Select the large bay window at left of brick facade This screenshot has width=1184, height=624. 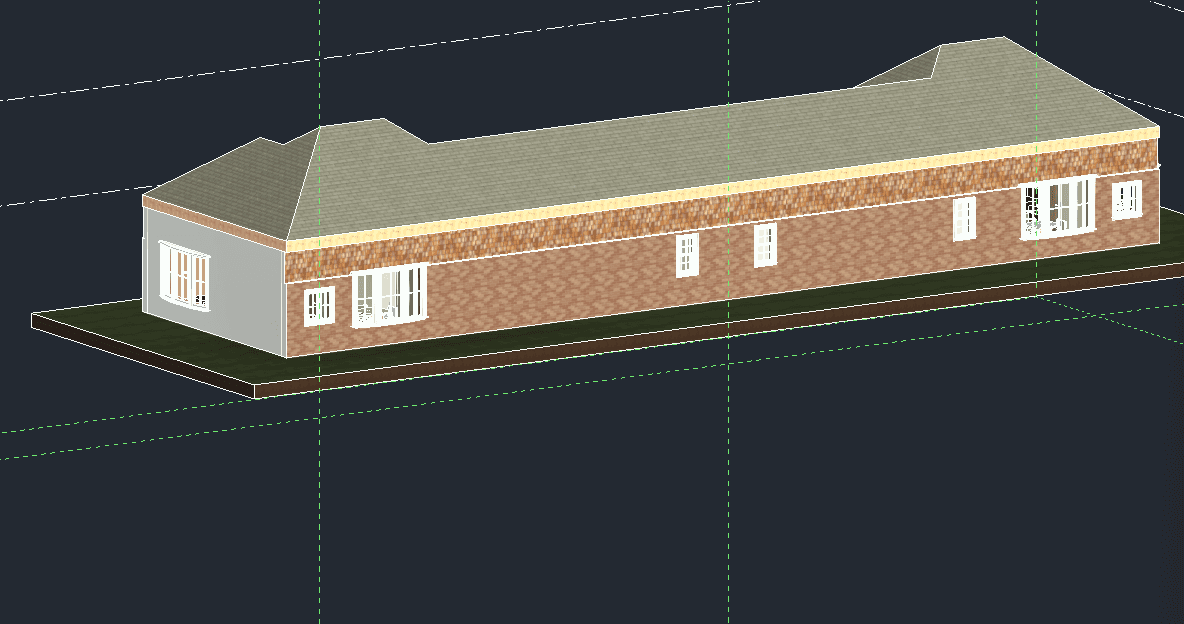point(389,295)
